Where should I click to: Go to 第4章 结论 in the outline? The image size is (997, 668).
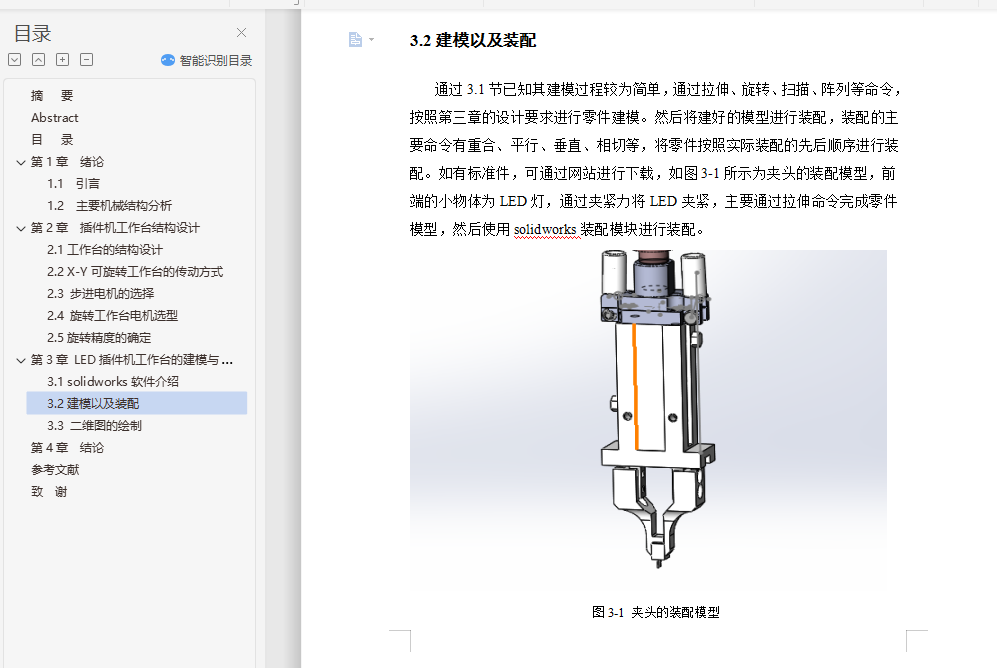67,447
